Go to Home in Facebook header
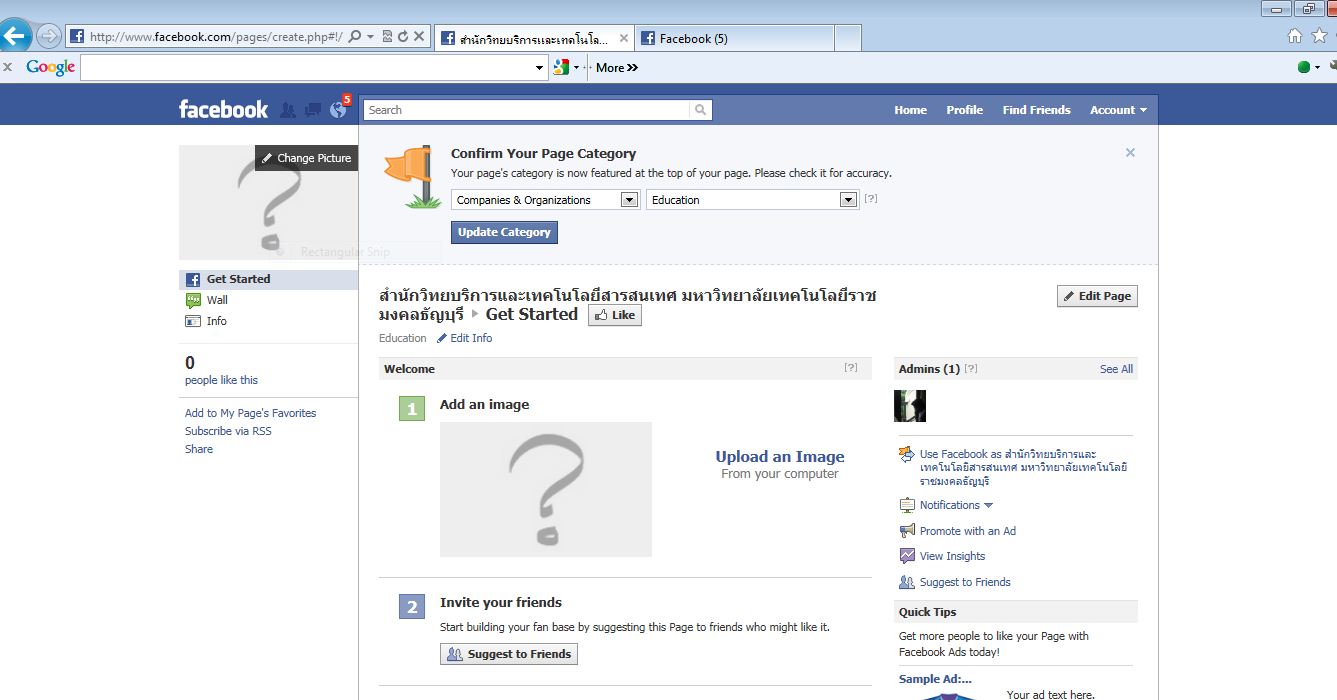Viewport: 1337px width, 700px height. point(910,110)
